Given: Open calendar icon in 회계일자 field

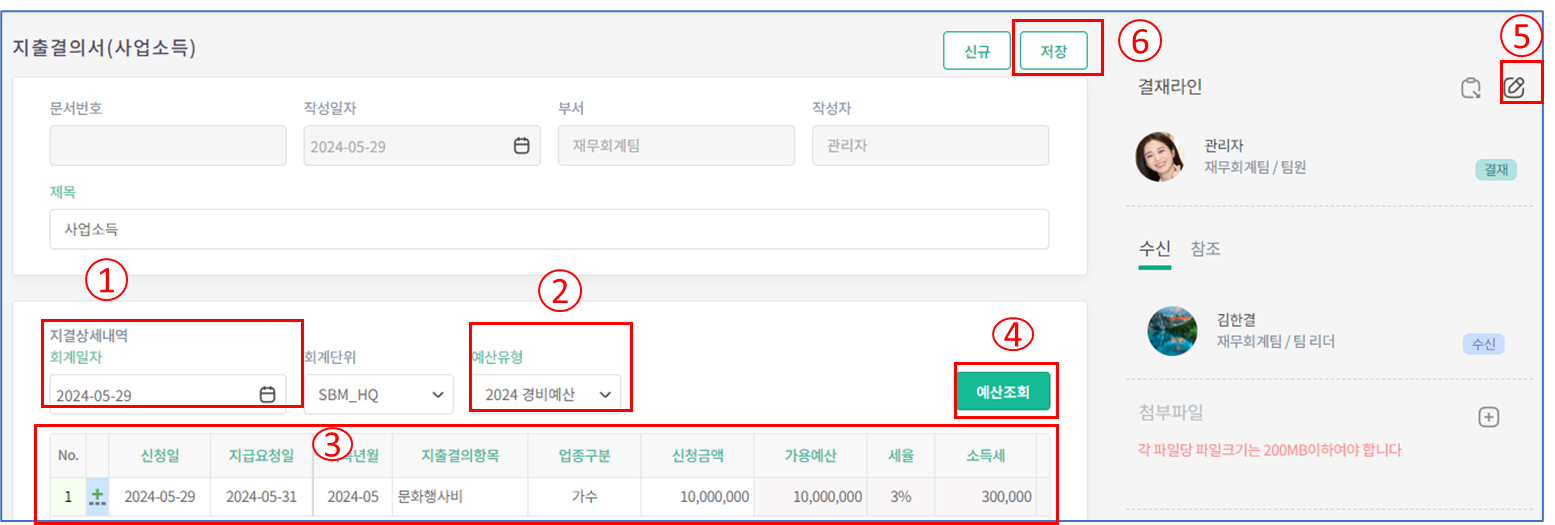Looking at the screenshot, I should point(267,394).
